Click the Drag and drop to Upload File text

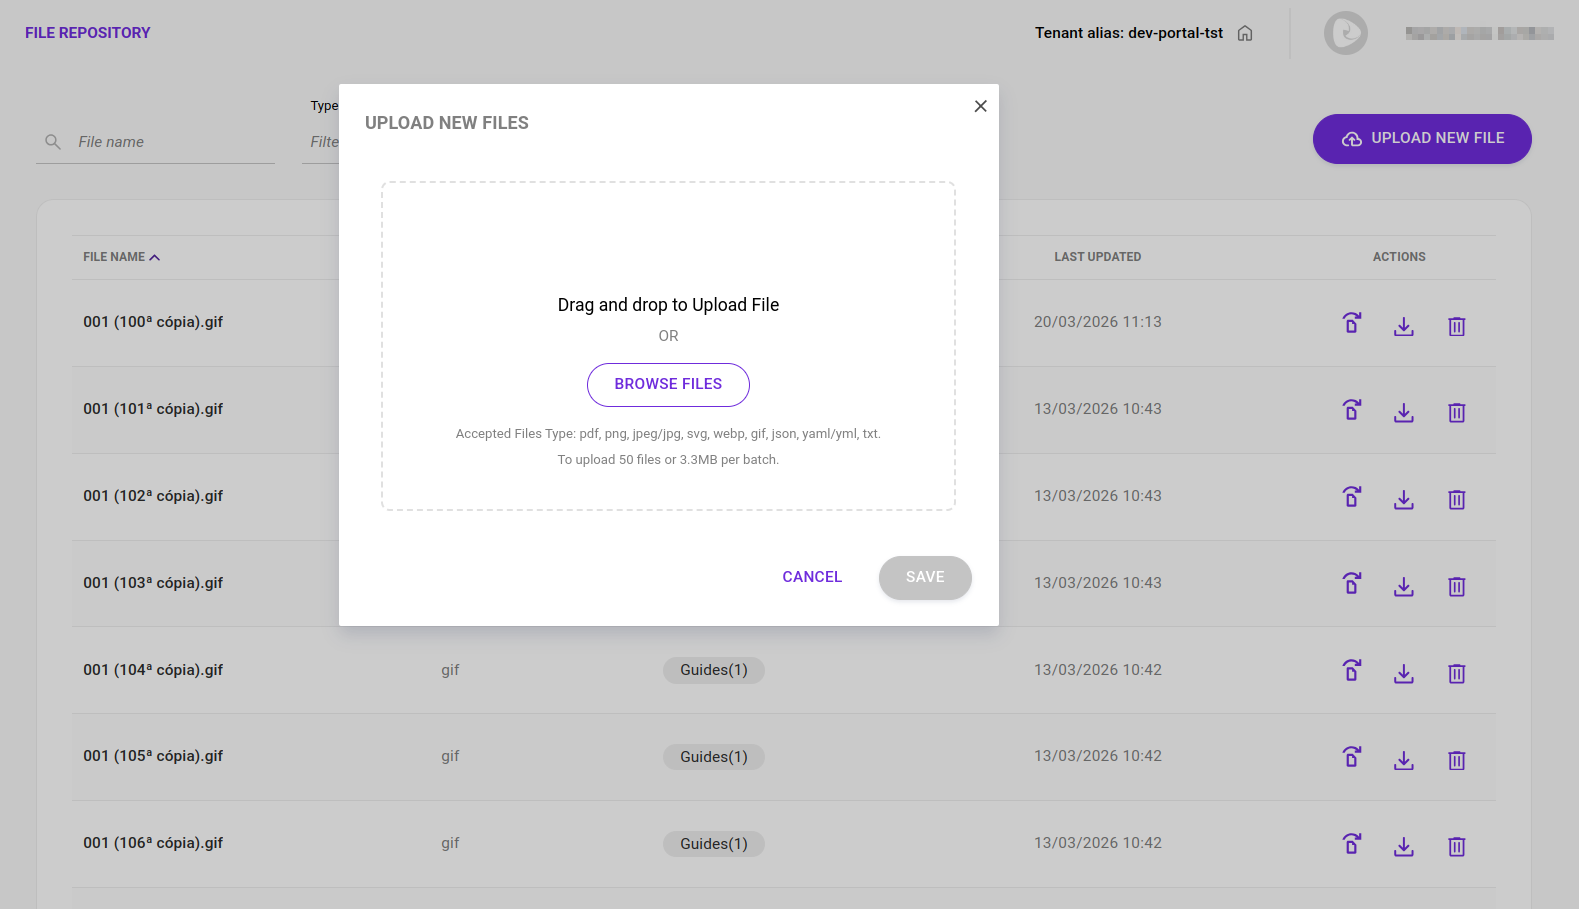(668, 305)
